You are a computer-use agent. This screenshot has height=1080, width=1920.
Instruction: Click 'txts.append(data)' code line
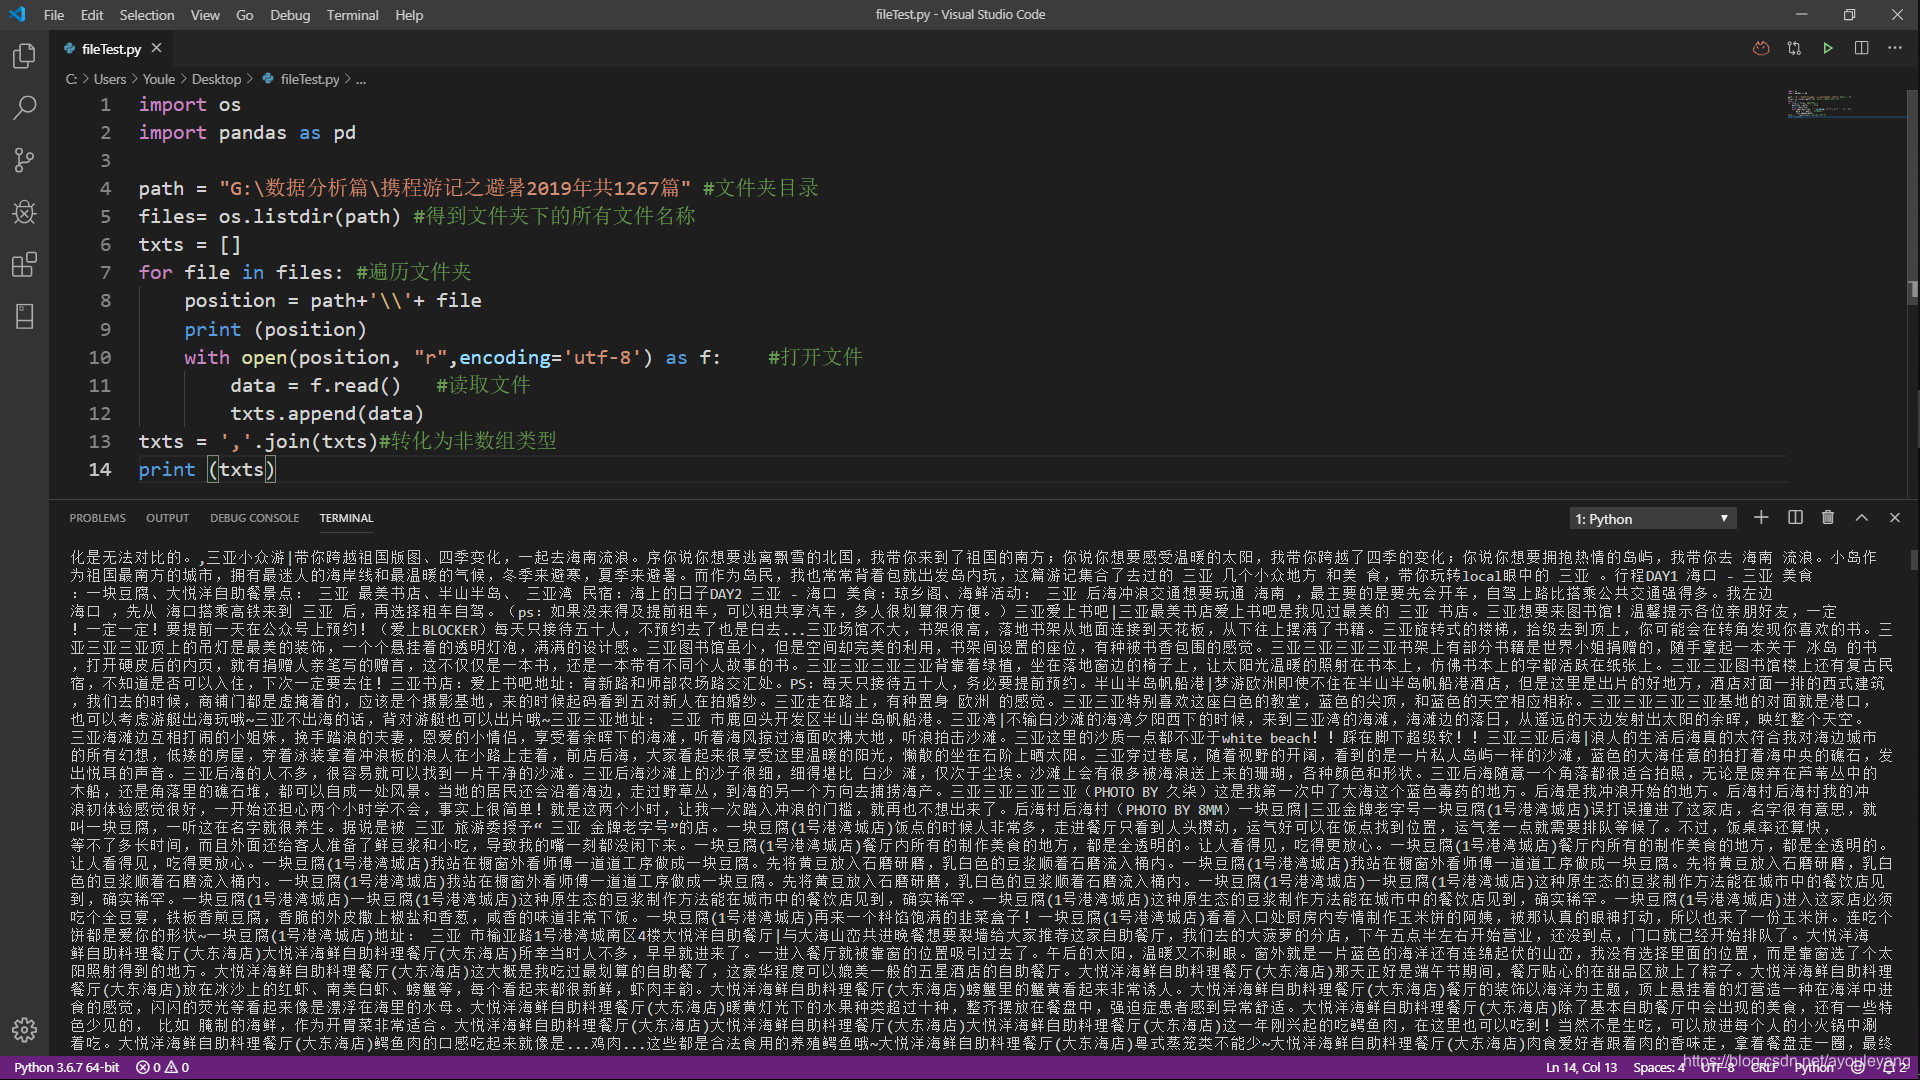pyautogui.click(x=327, y=413)
